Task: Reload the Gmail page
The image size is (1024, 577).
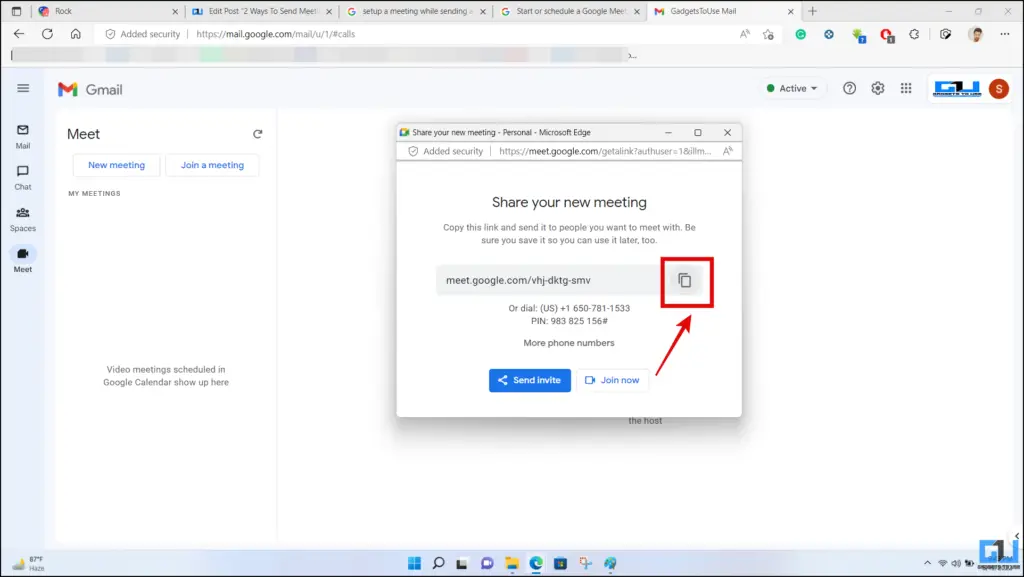Action: [47, 34]
